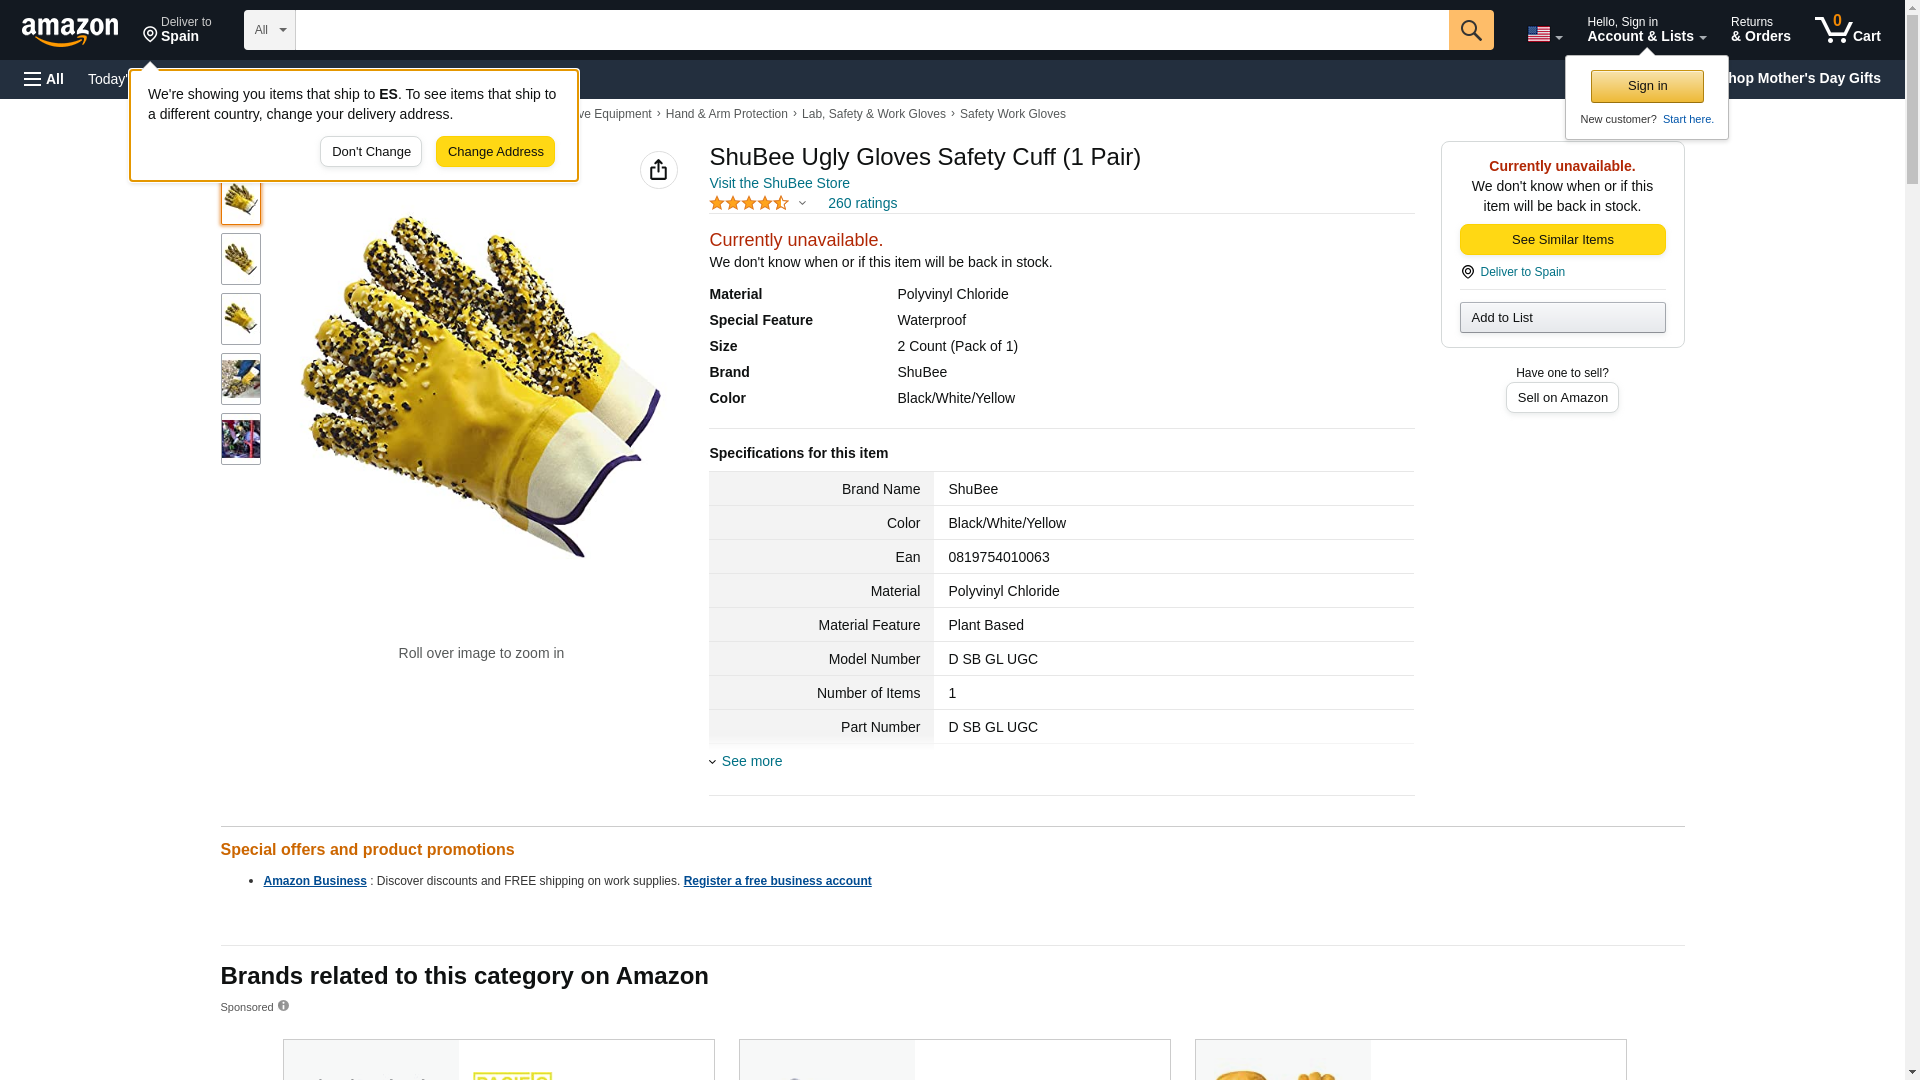This screenshot has width=1920, height=1080.
Task: Select the fourth product thumbnail
Action: pyautogui.click(x=240, y=379)
